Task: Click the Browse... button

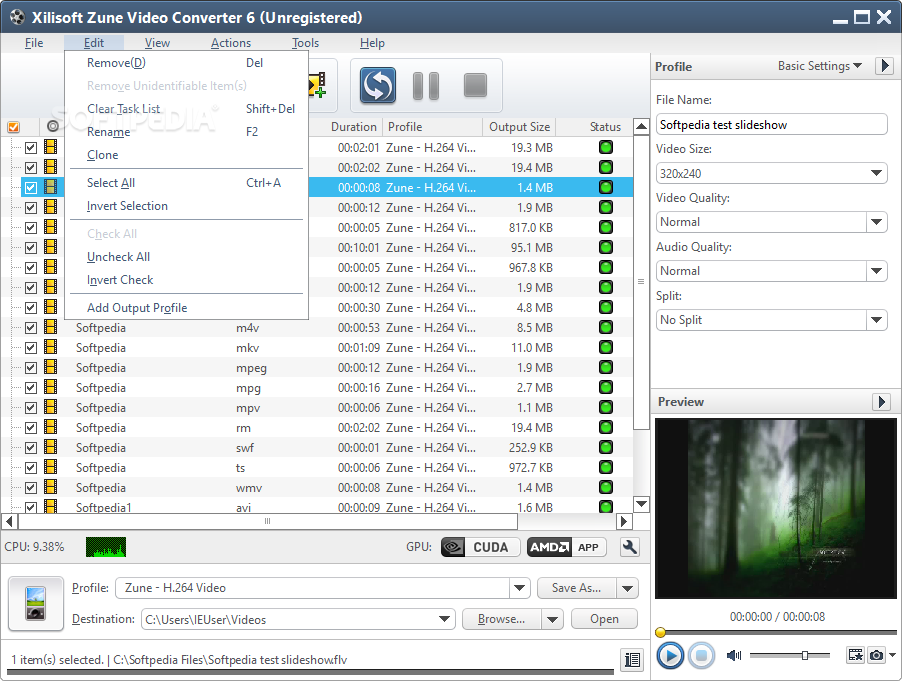Action: [502, 619]
